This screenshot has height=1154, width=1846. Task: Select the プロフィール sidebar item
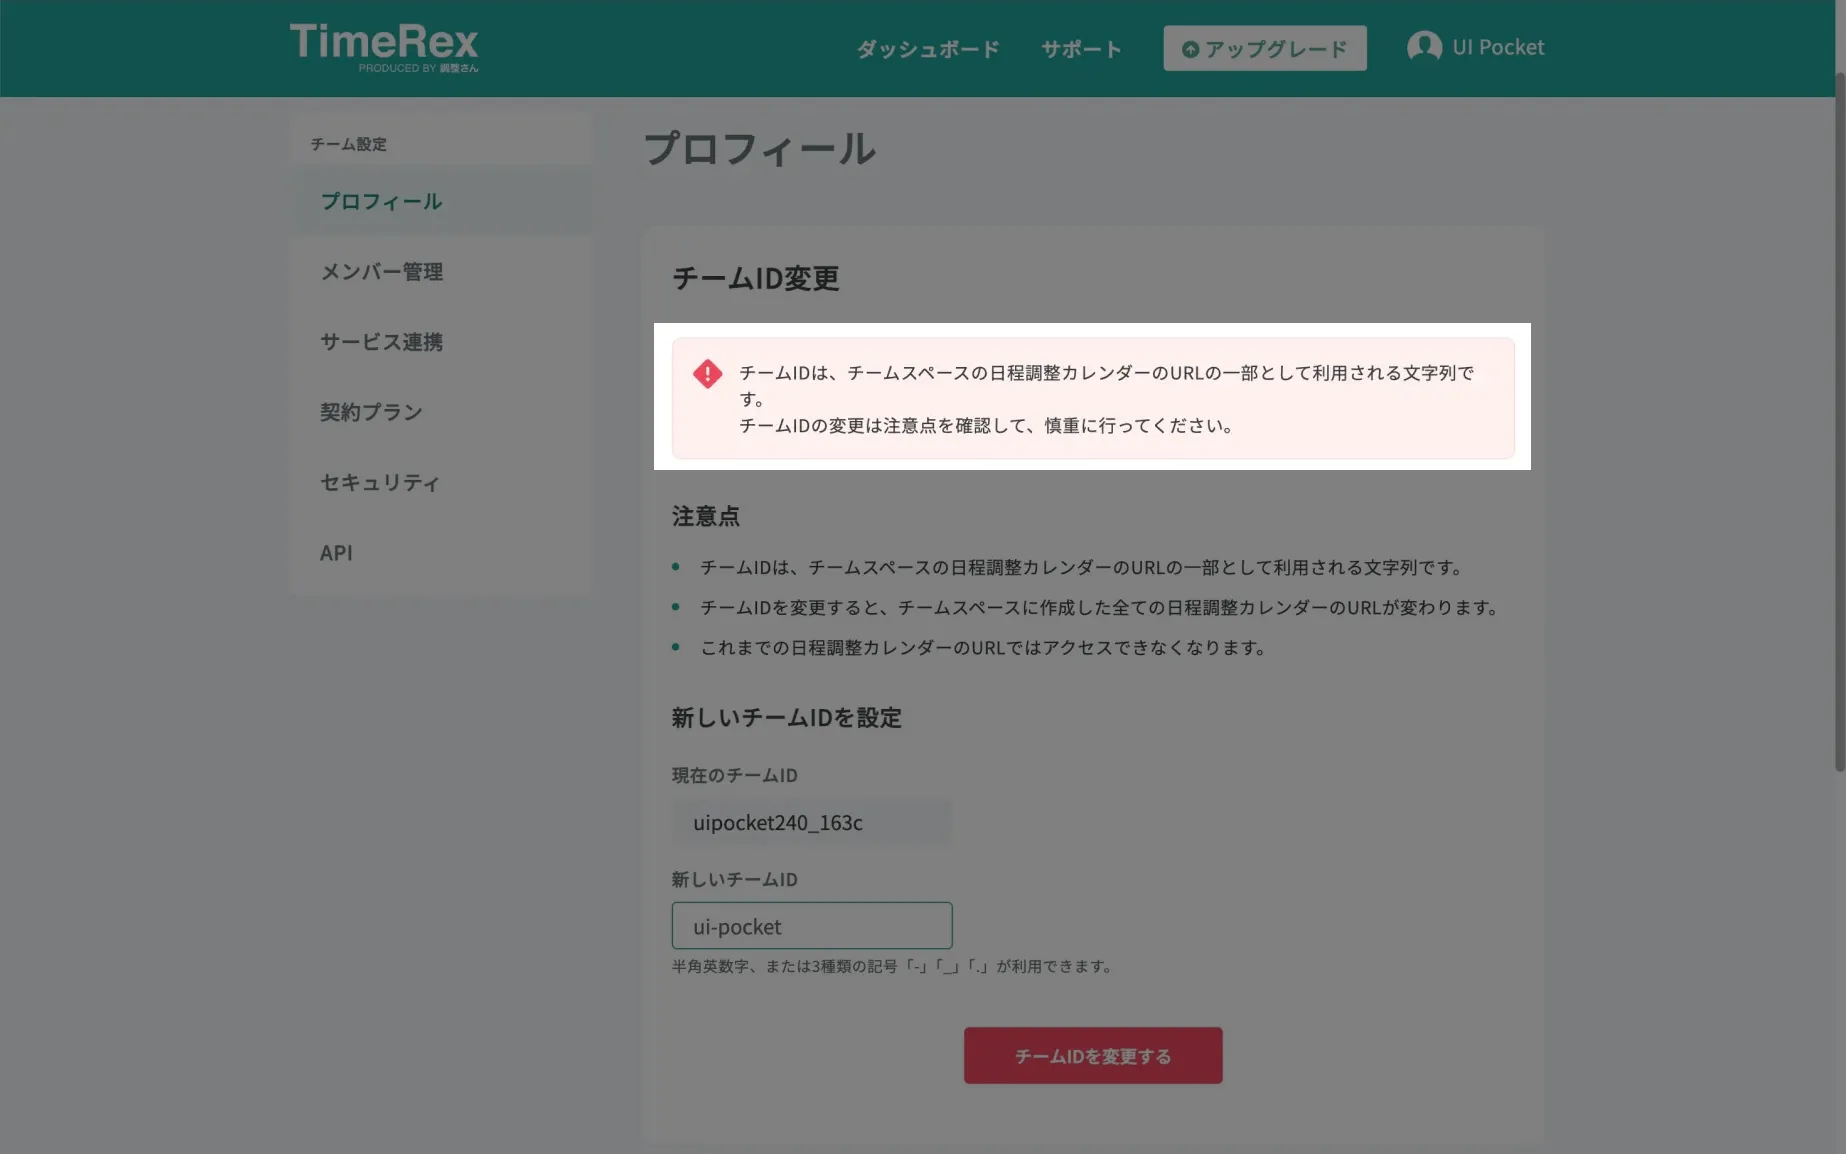pyautogui.click(x=380, y=201)
